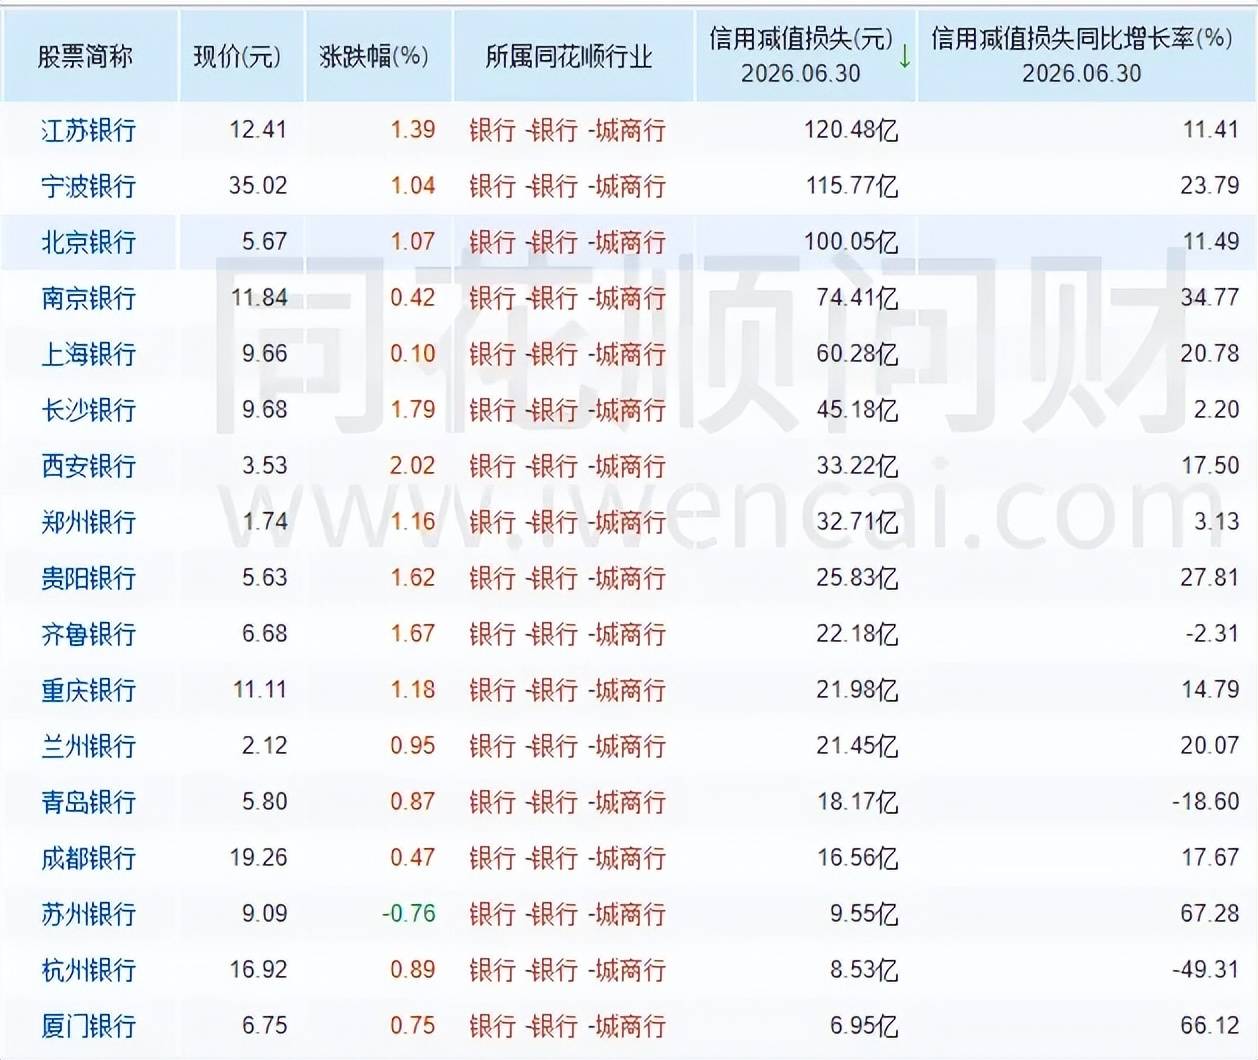The height and width of the screenshot is (1060, 1258).
Task: Sort by 涨跌幅(%) column header
Action: click(374, 56)
